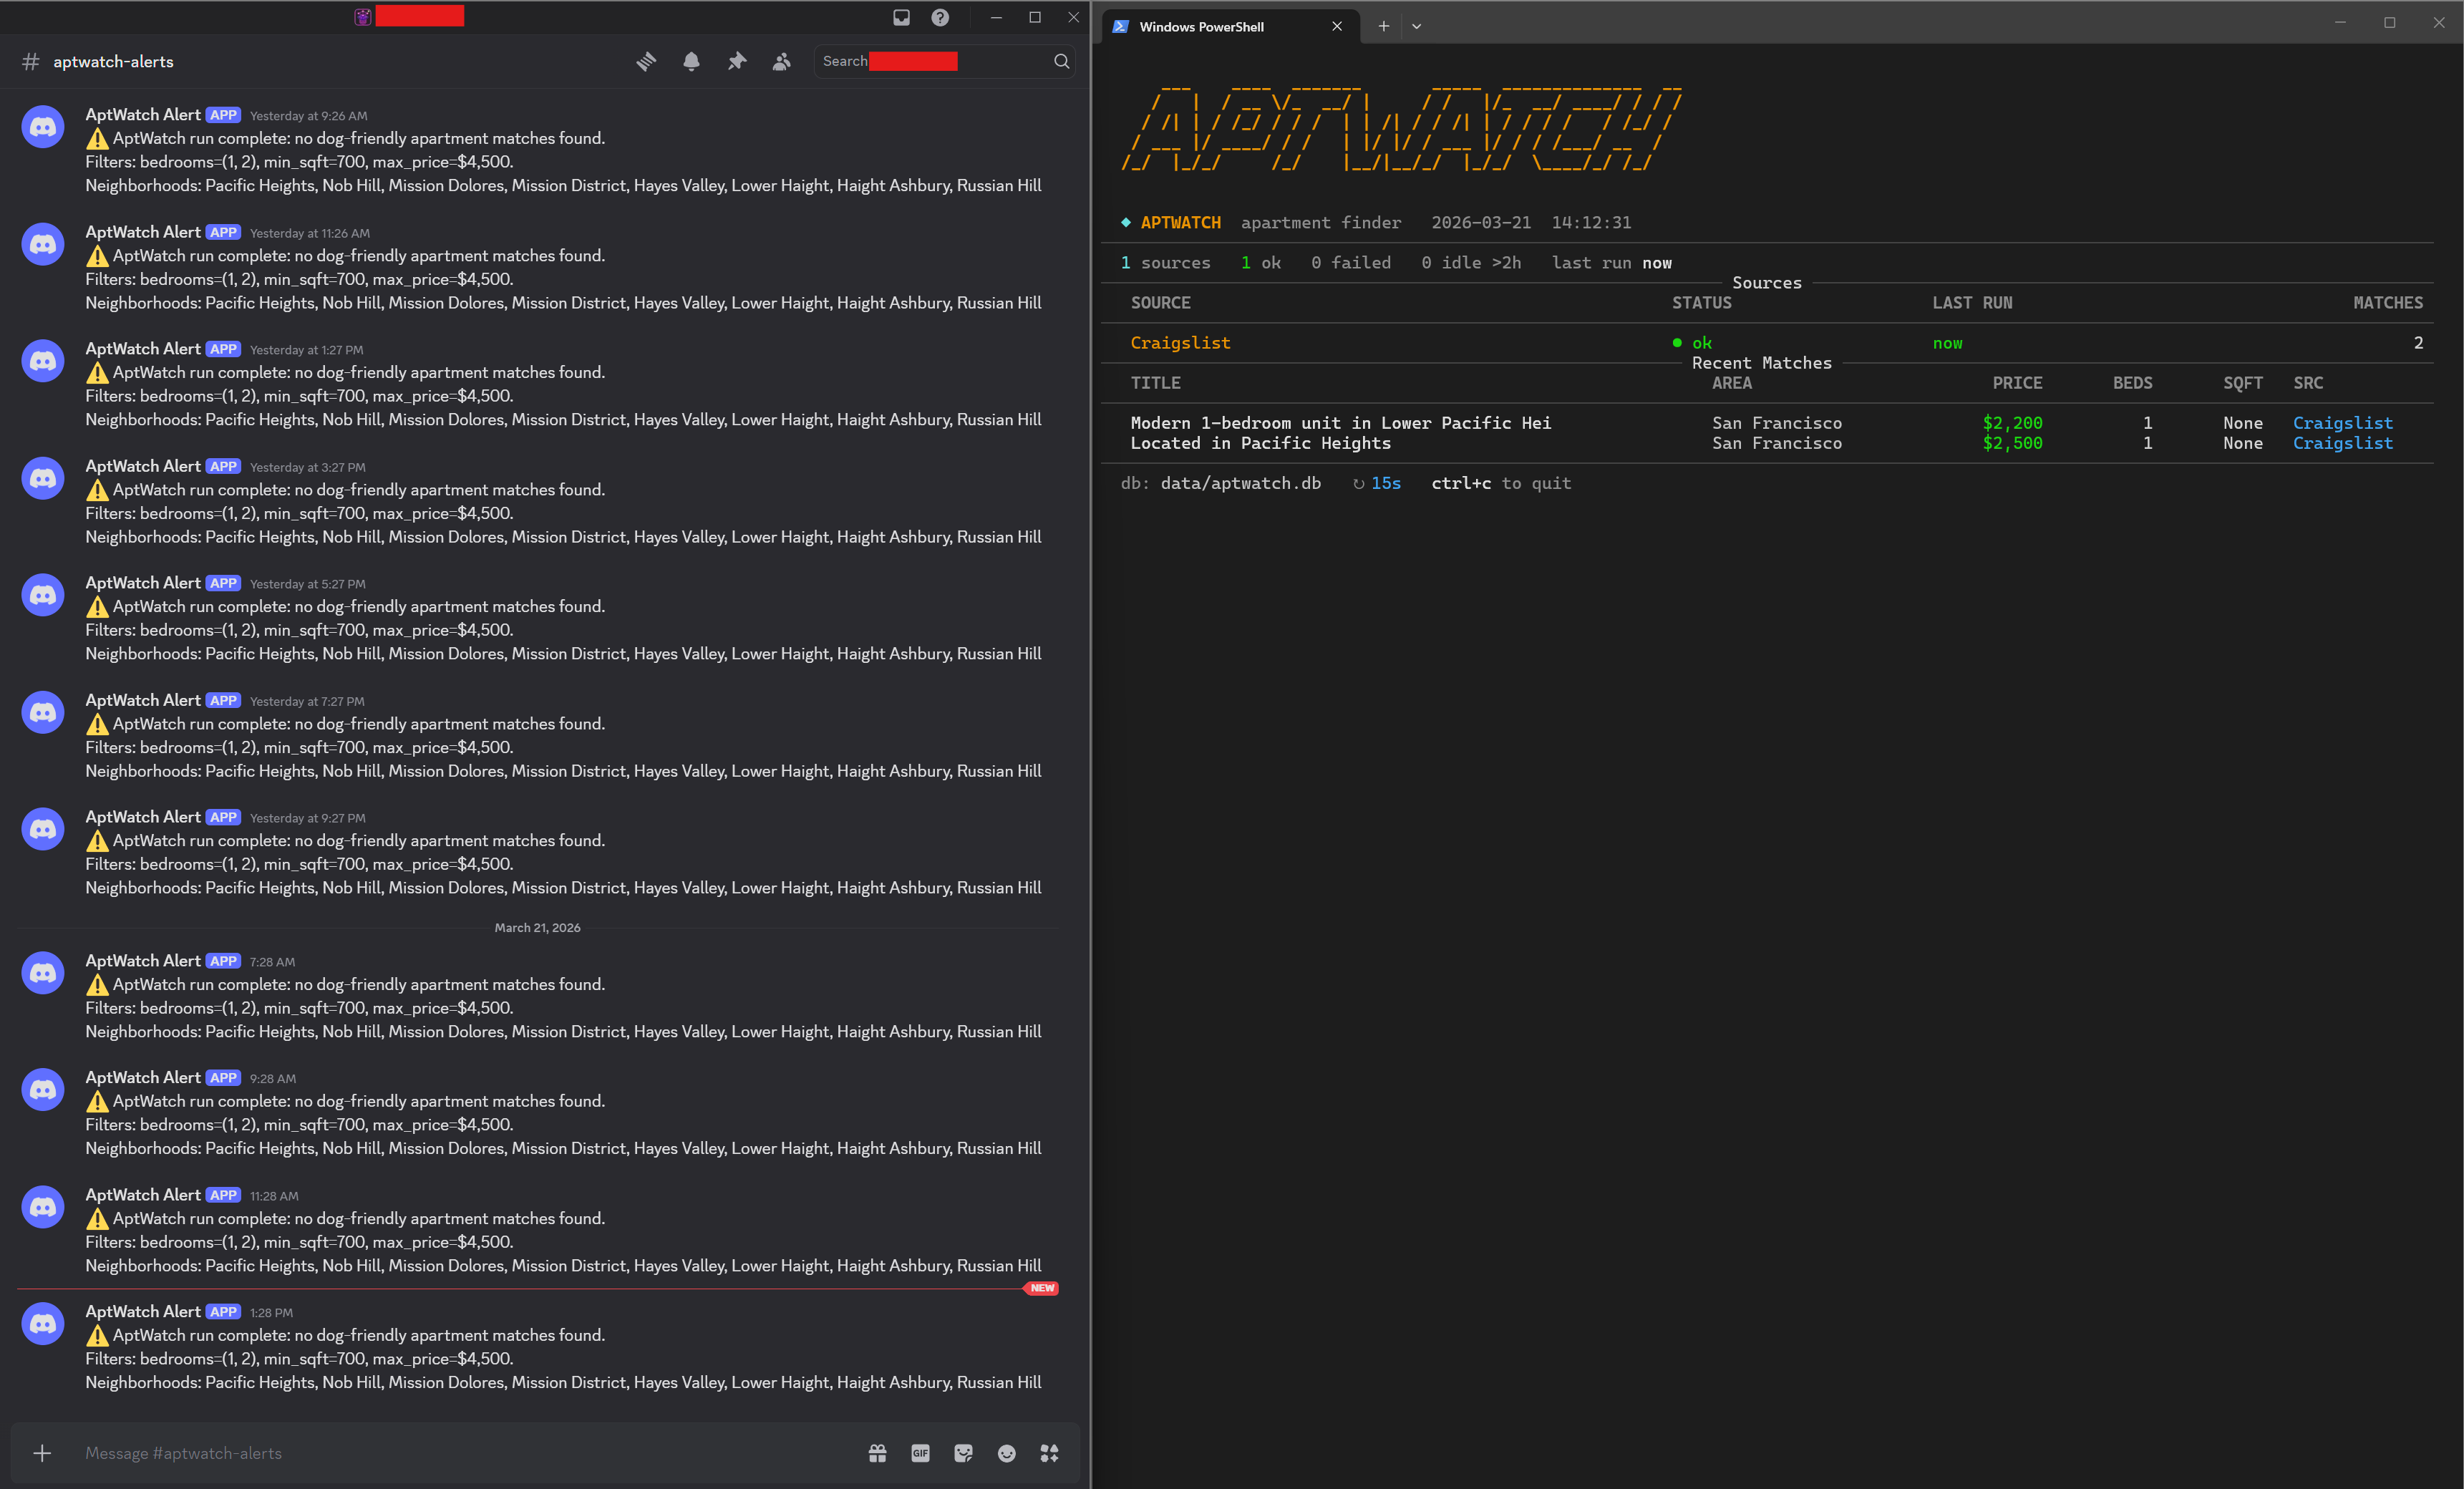Image resolution: width=2464 pixels, height=1489 pixels.
Task: Open the Discord inbox icon
Action: [x=901, y=17]
